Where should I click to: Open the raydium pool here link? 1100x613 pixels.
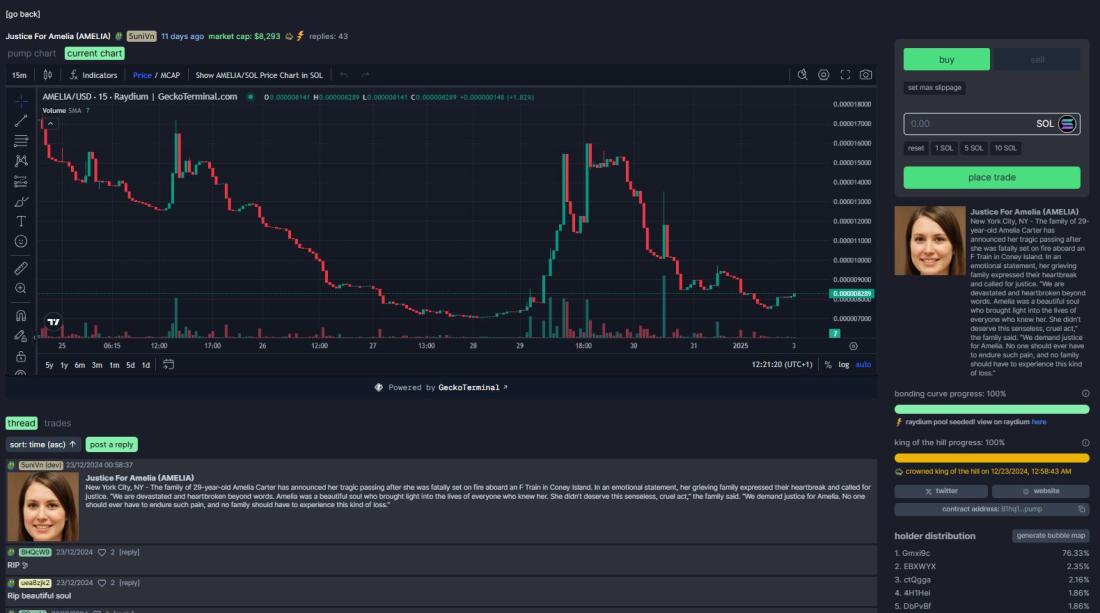[1039, 422]
